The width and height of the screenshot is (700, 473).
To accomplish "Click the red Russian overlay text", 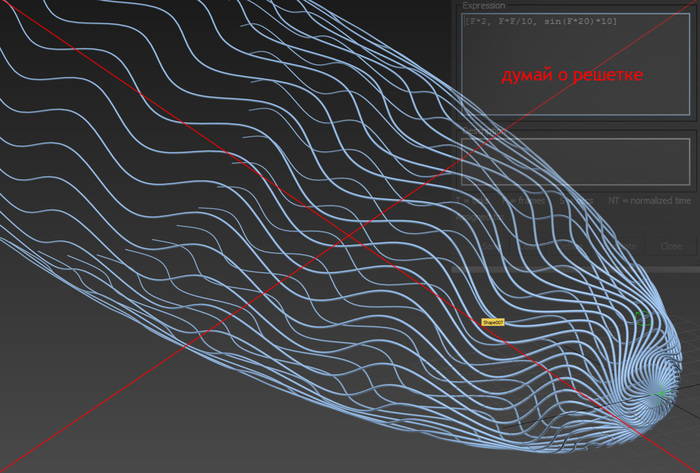I will (x=572, y=75).
